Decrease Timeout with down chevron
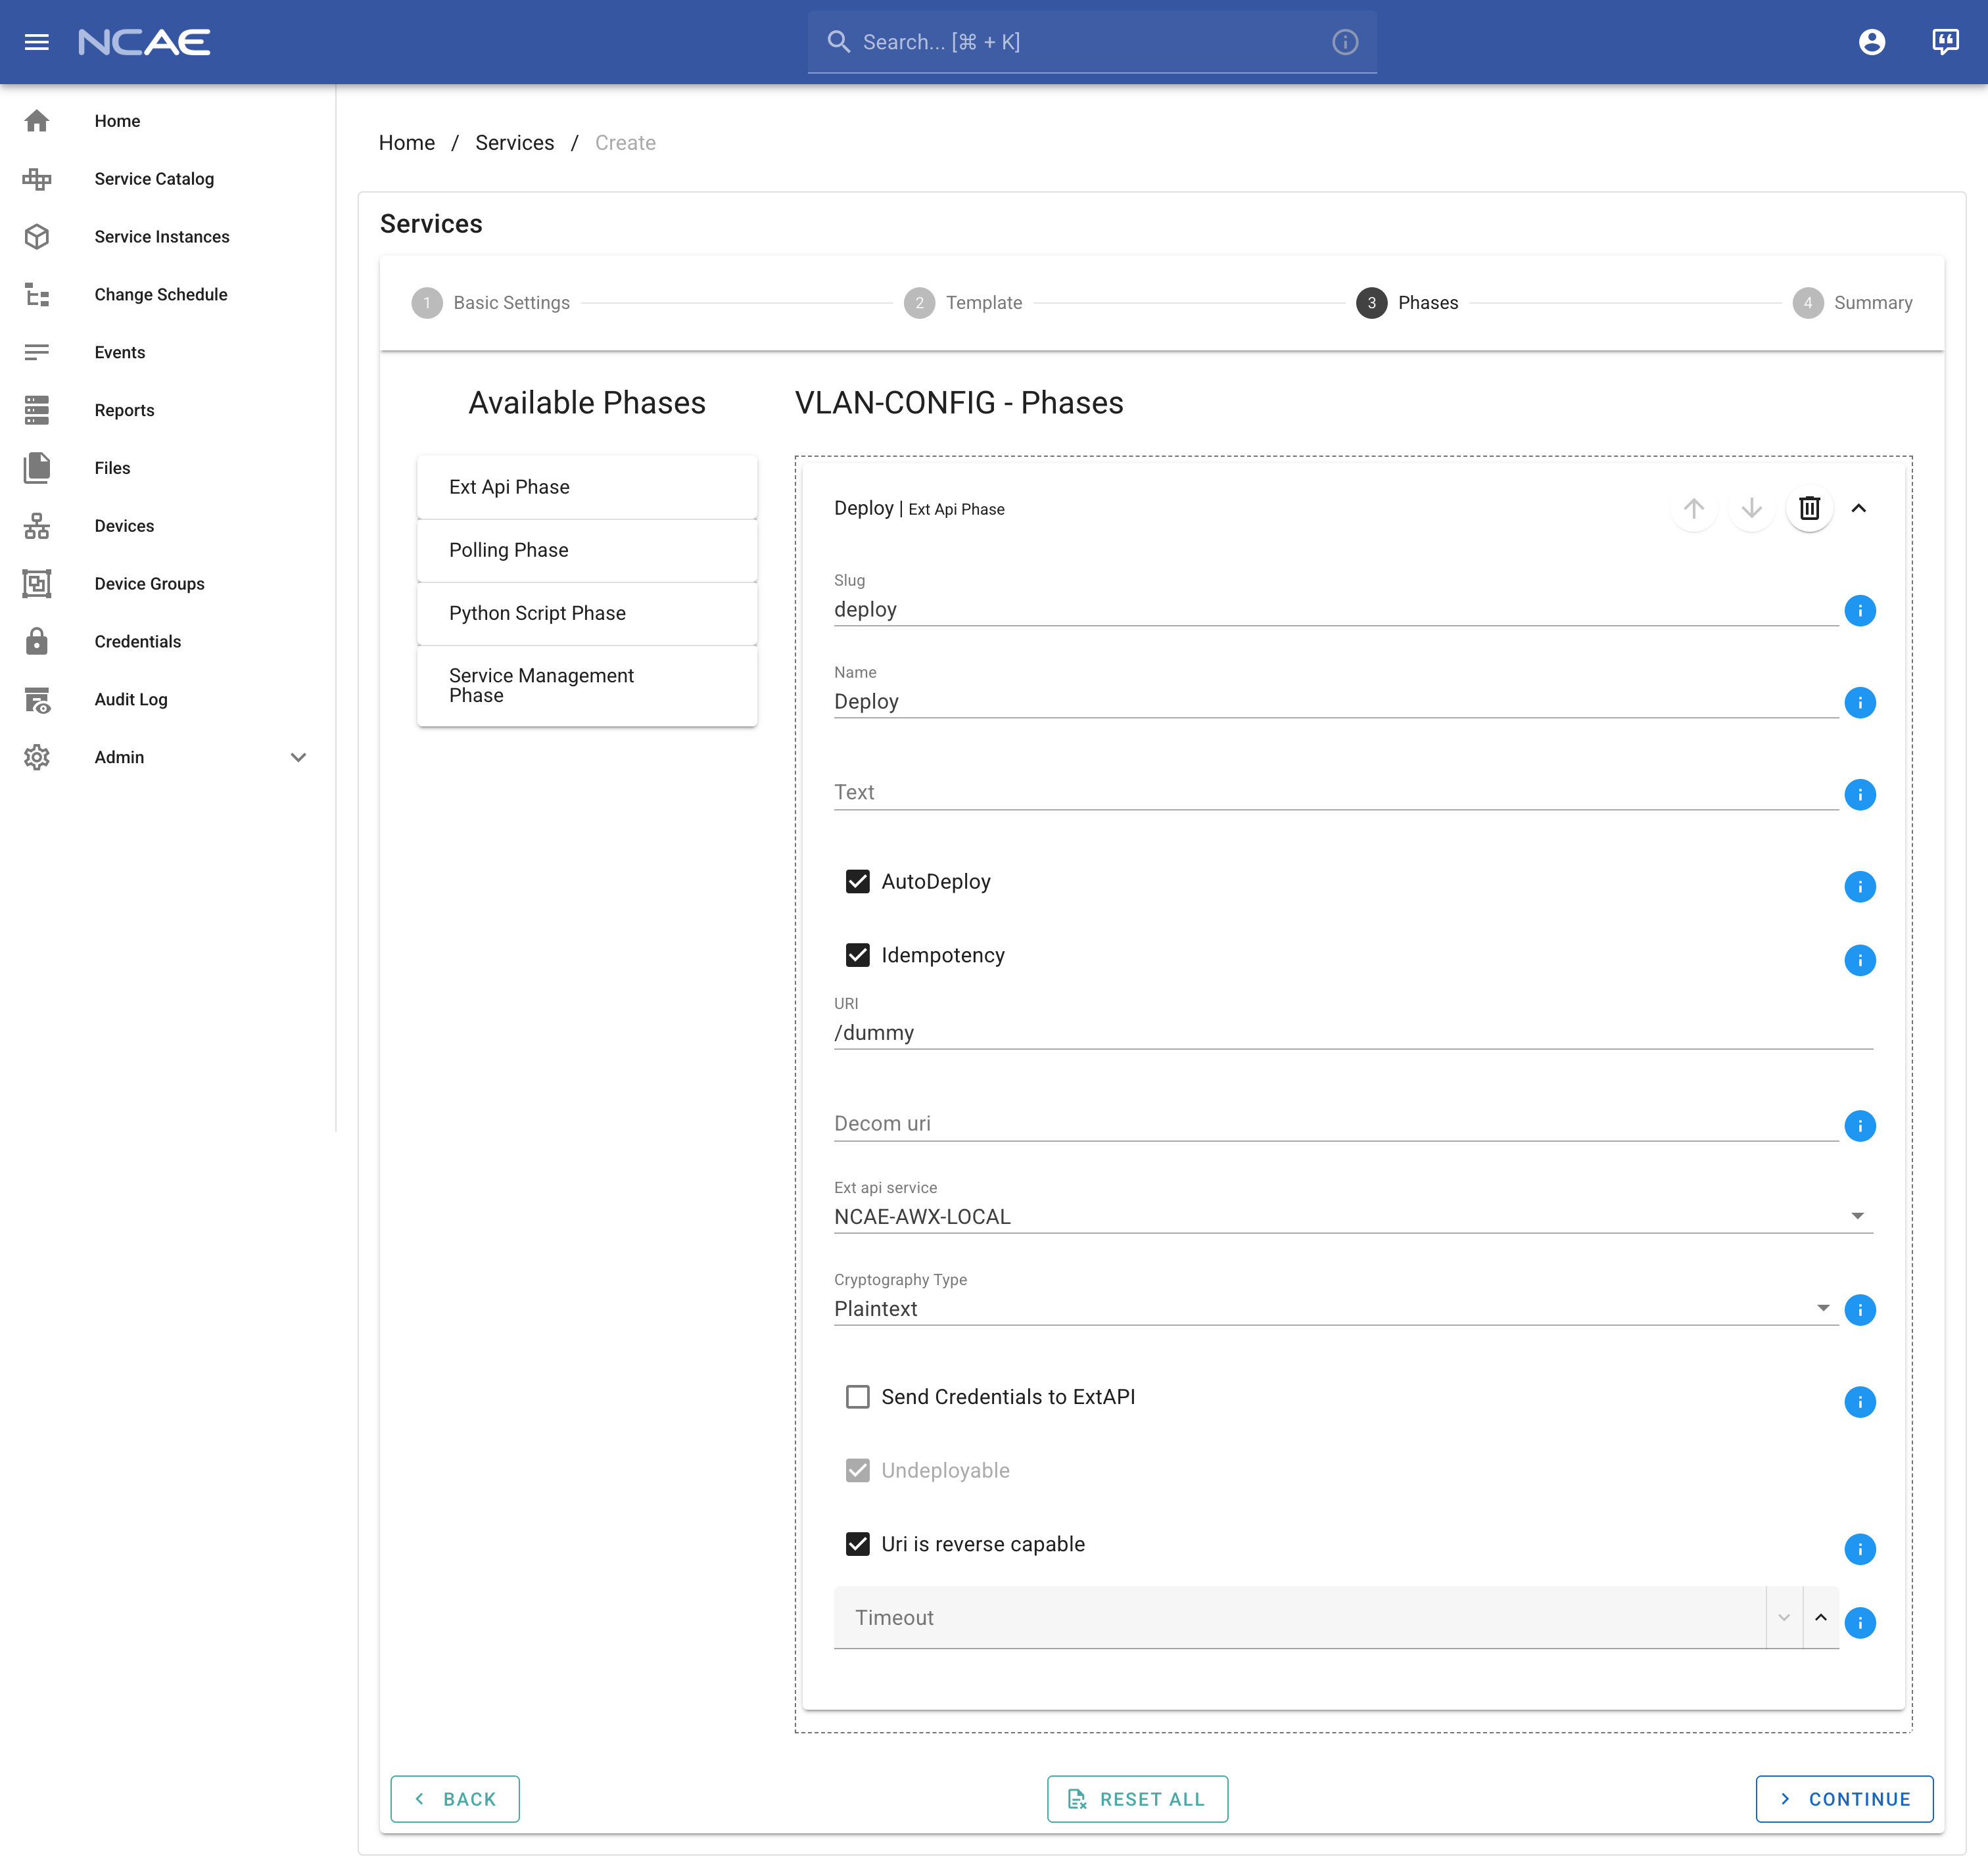 coord(1784,1618)
